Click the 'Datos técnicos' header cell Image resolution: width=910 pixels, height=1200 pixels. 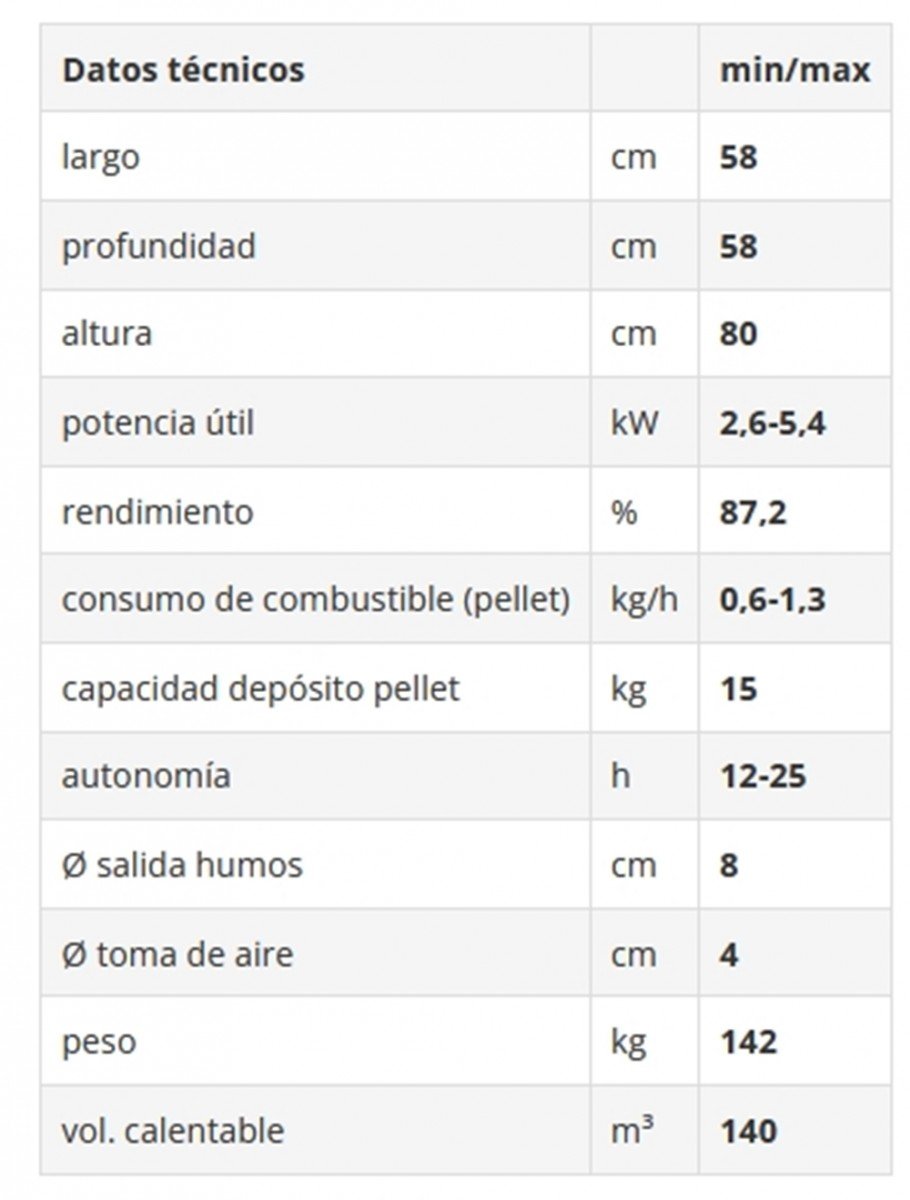coord(183,70)
